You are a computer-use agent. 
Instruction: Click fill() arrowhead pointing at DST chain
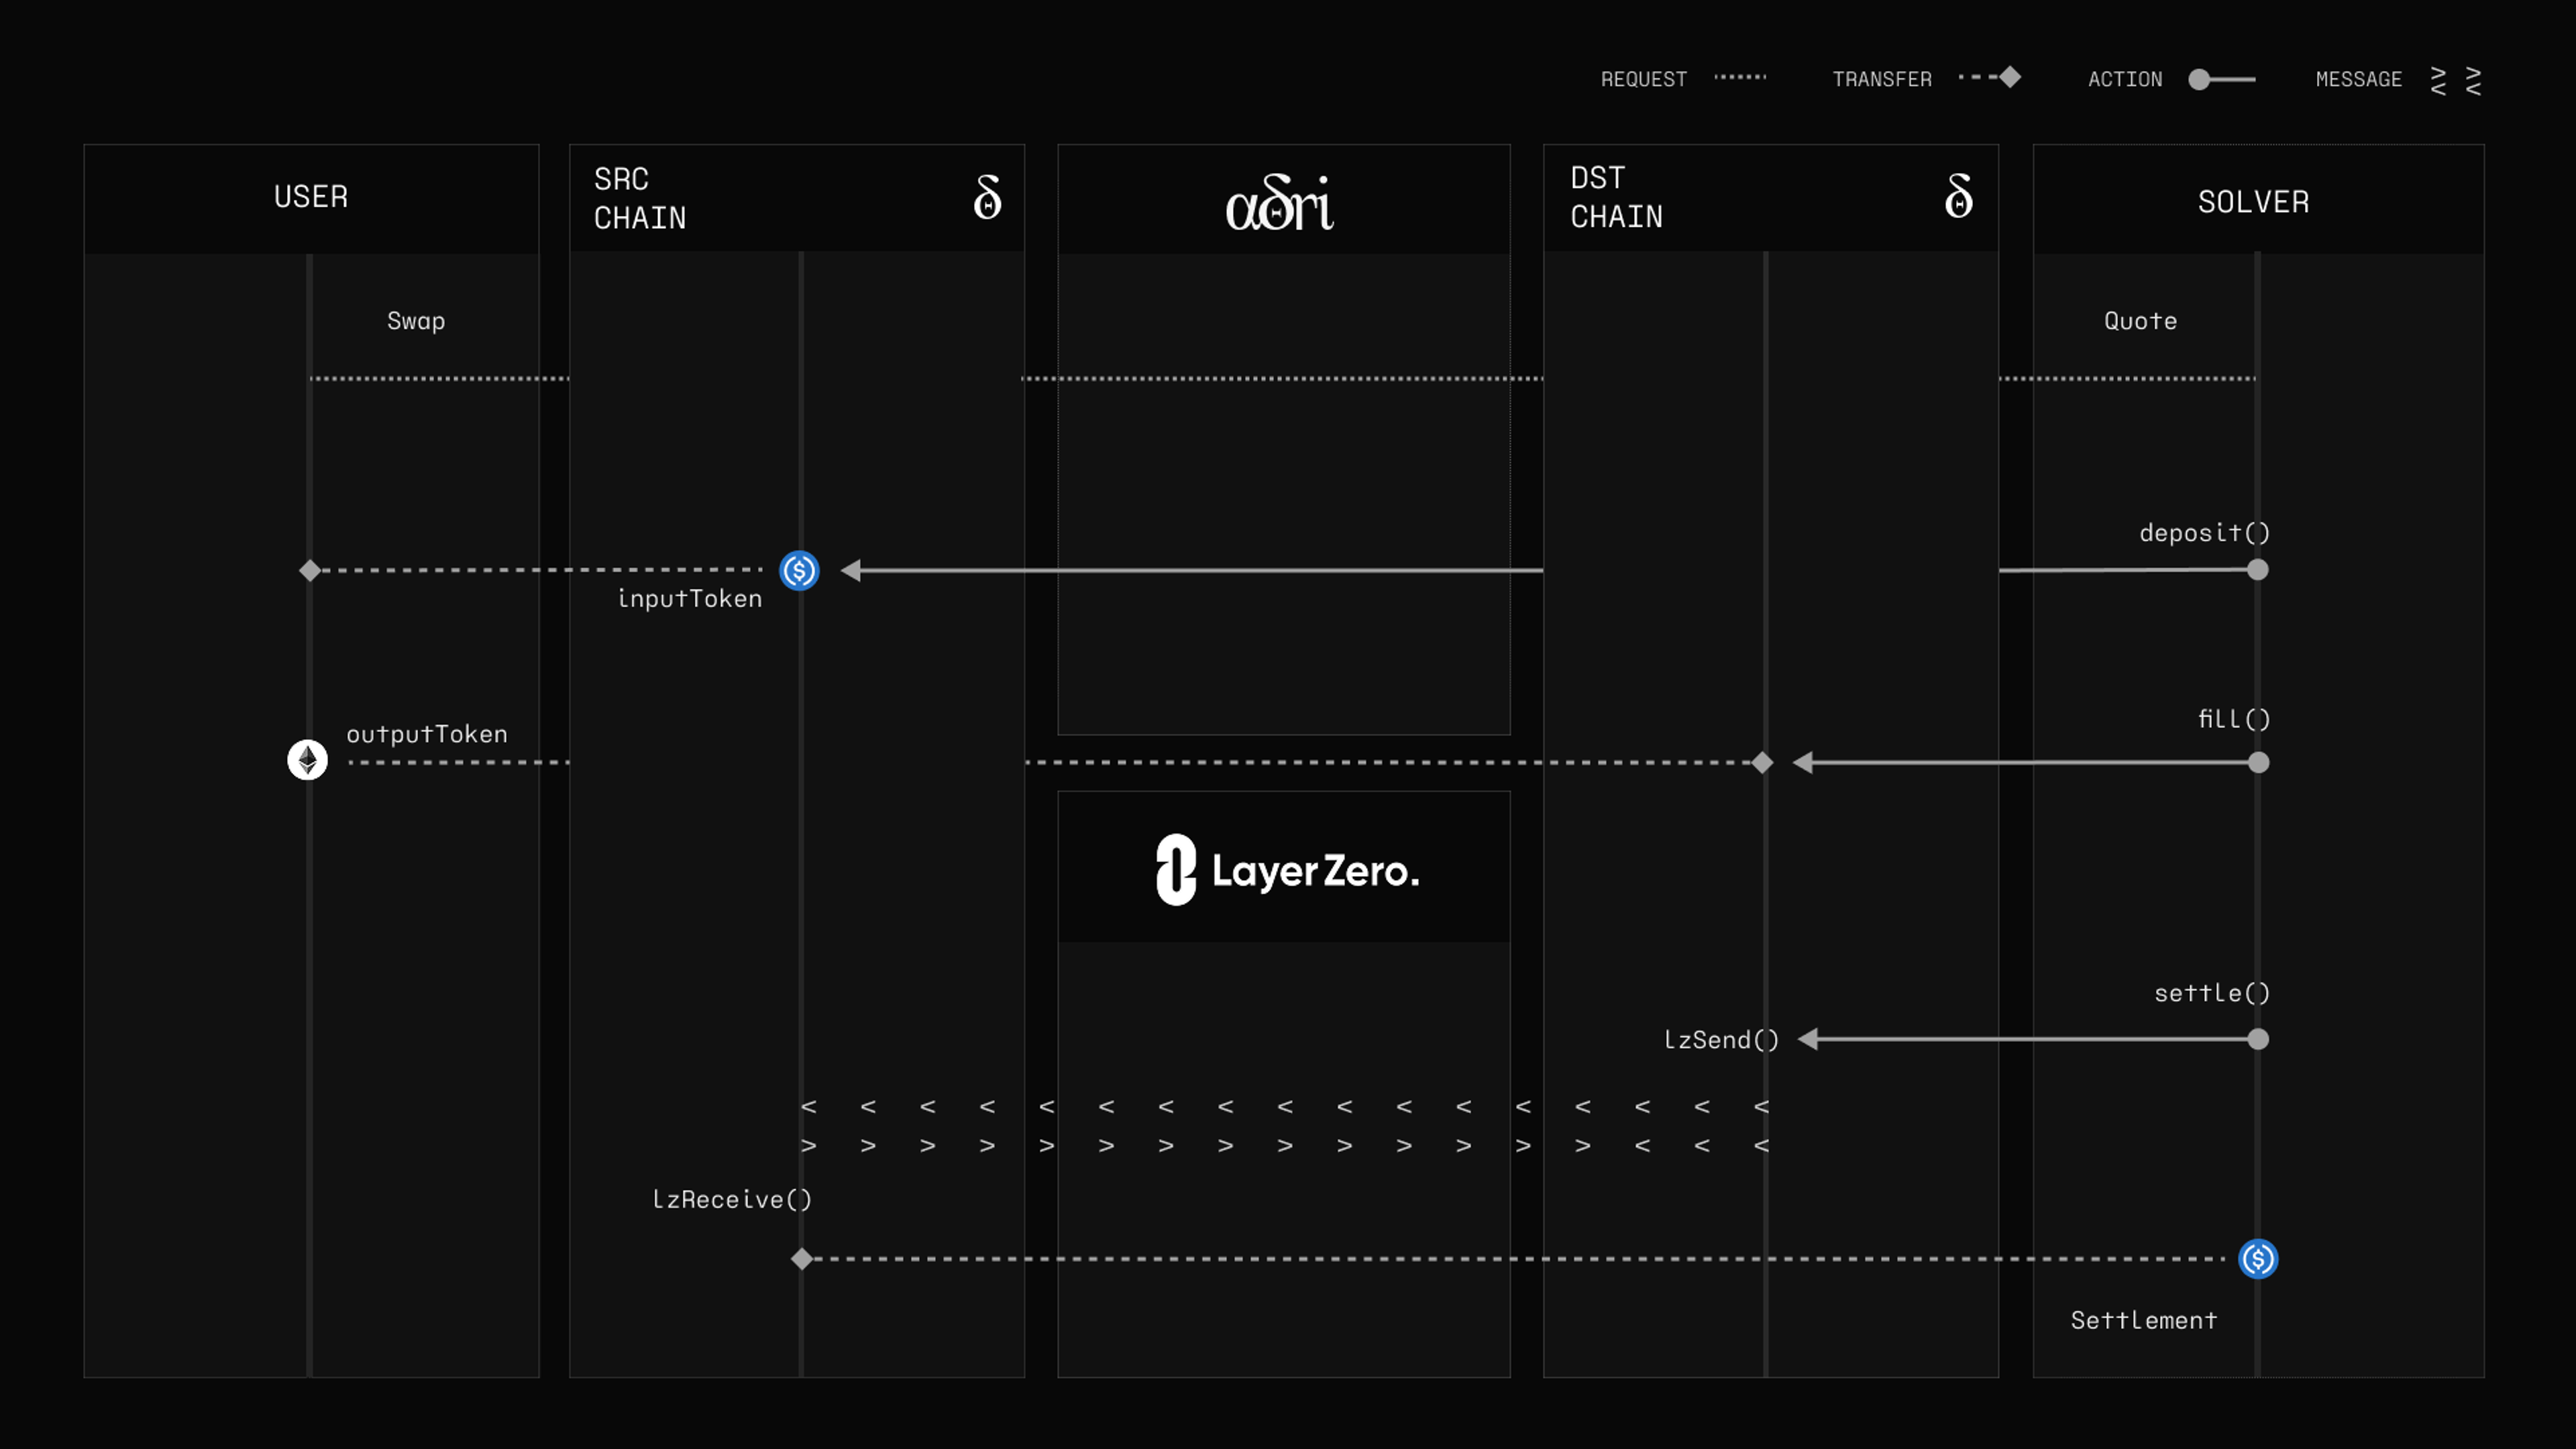(x=1803, y=763)
